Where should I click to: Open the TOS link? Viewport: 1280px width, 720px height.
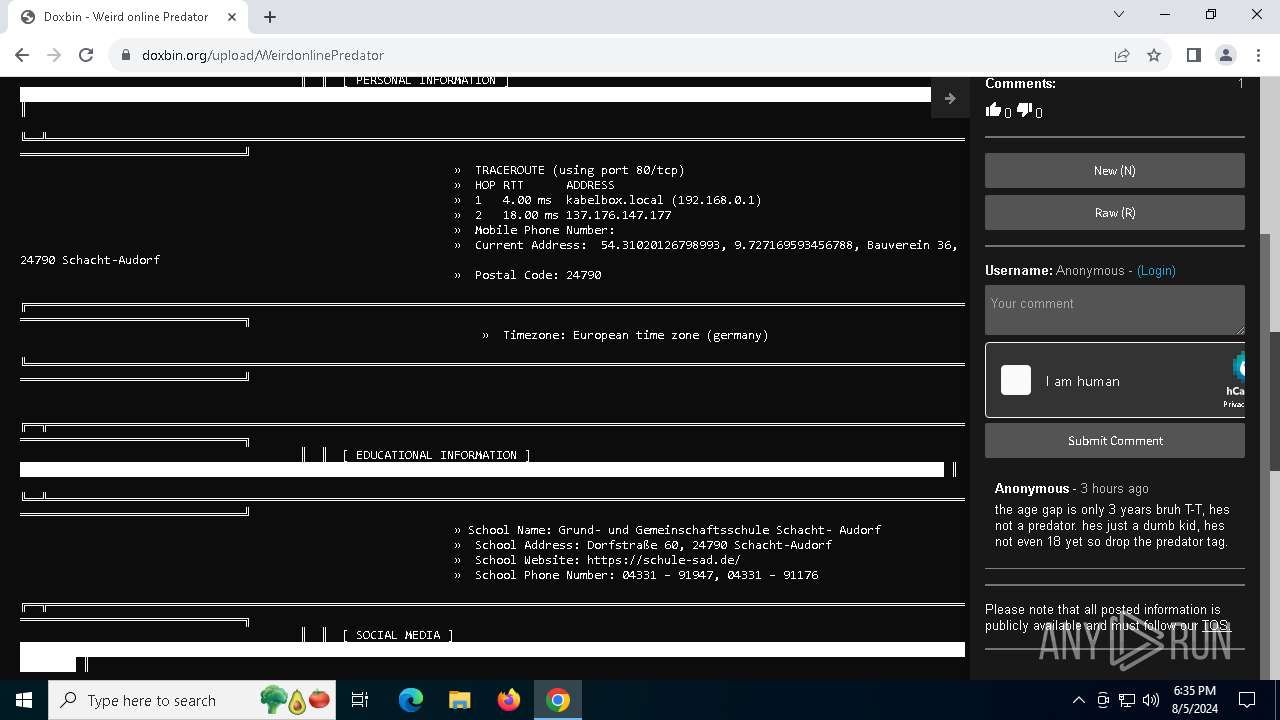pos(1214,626)
